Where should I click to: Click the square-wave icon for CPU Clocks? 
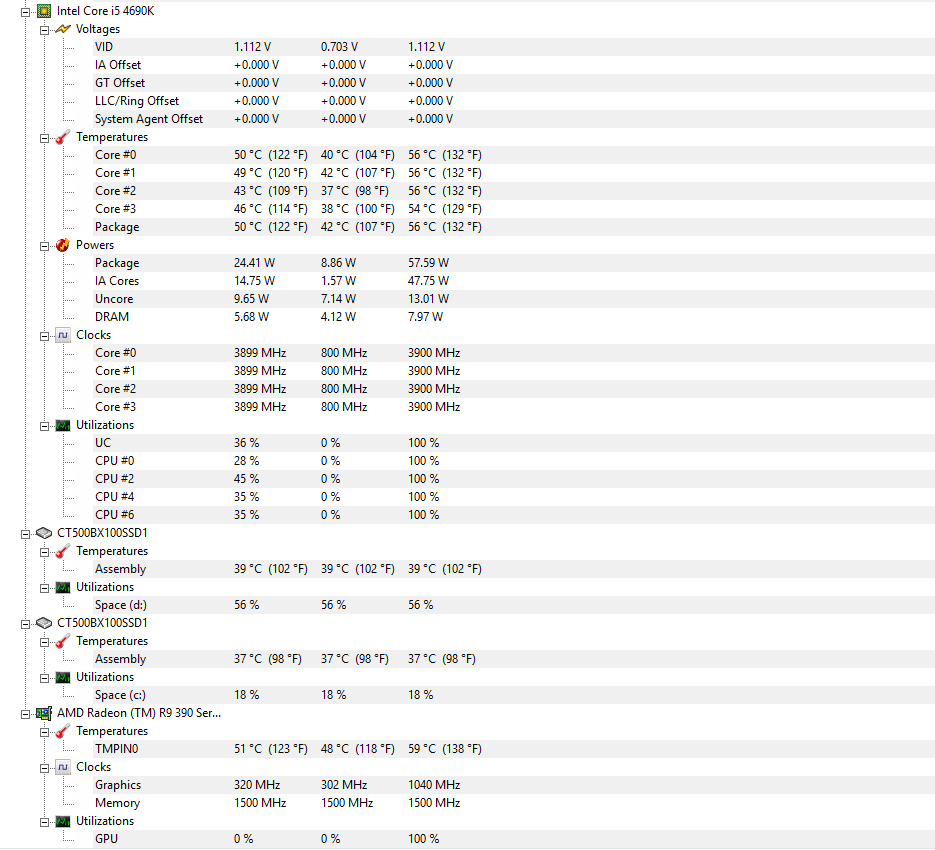pos(63,335)
